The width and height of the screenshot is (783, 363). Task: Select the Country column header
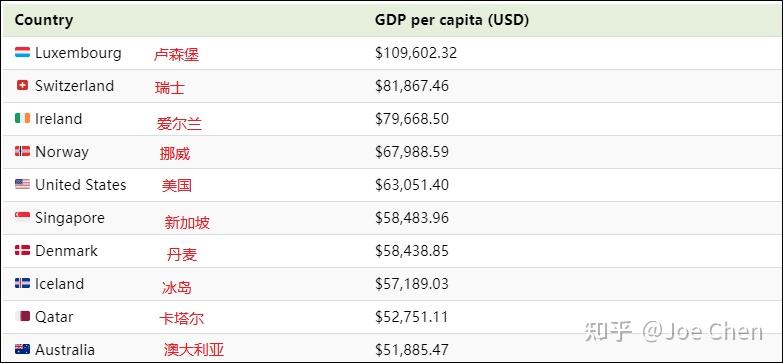pos(44,20)
